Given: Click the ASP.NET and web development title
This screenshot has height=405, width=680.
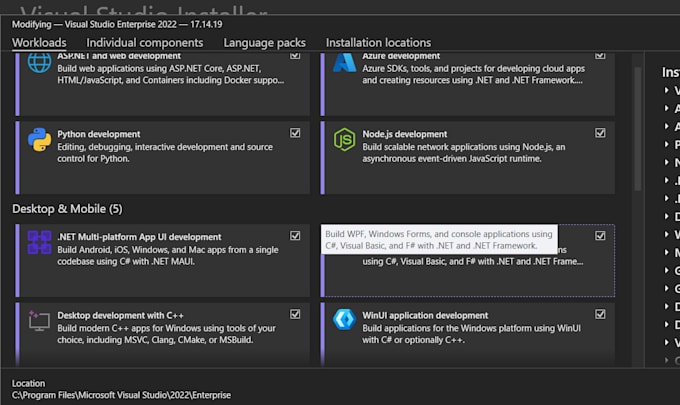Looking at the screenshot, I should coord(119,56).
